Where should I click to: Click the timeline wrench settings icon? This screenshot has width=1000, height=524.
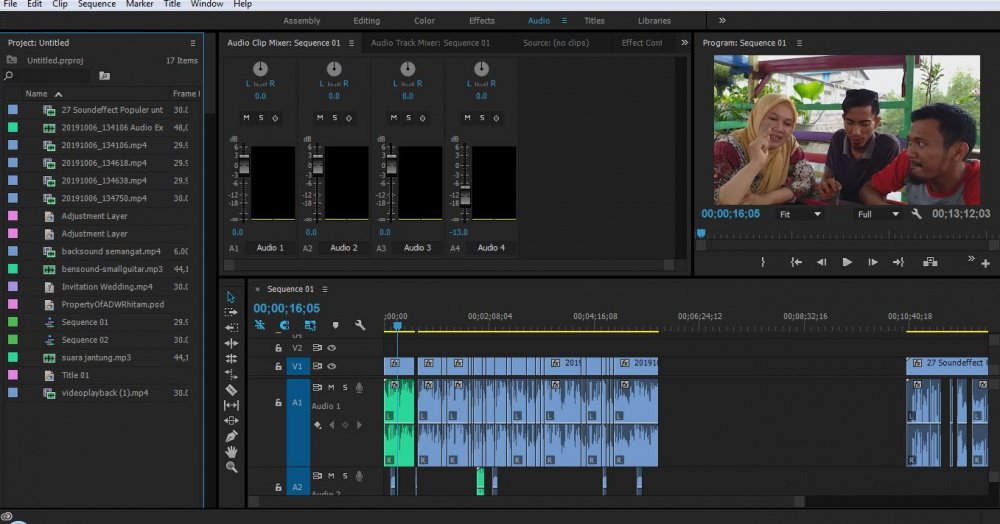360,325
